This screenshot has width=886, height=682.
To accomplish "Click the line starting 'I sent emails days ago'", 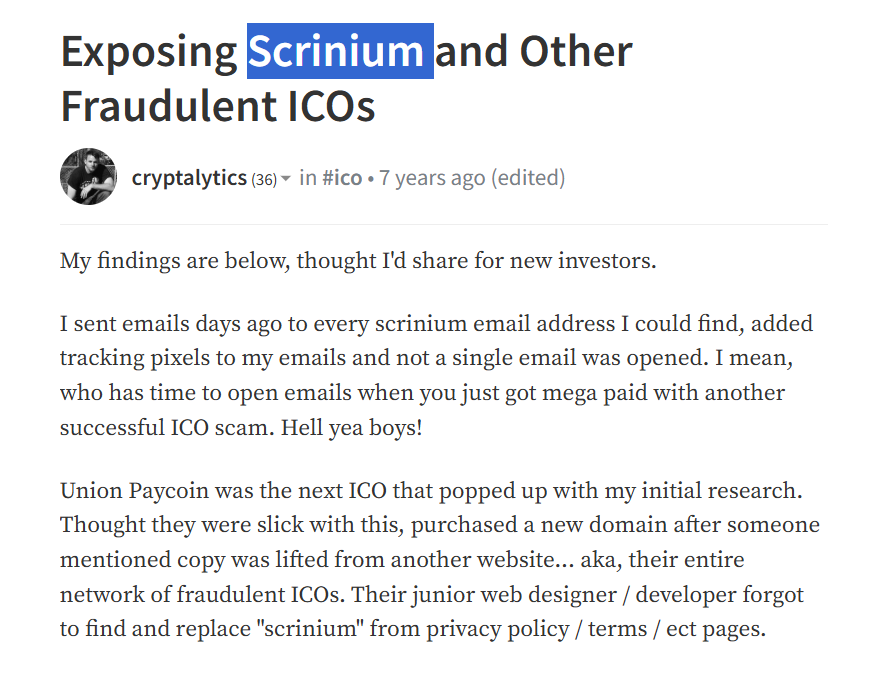I will (x=436, y=324).
